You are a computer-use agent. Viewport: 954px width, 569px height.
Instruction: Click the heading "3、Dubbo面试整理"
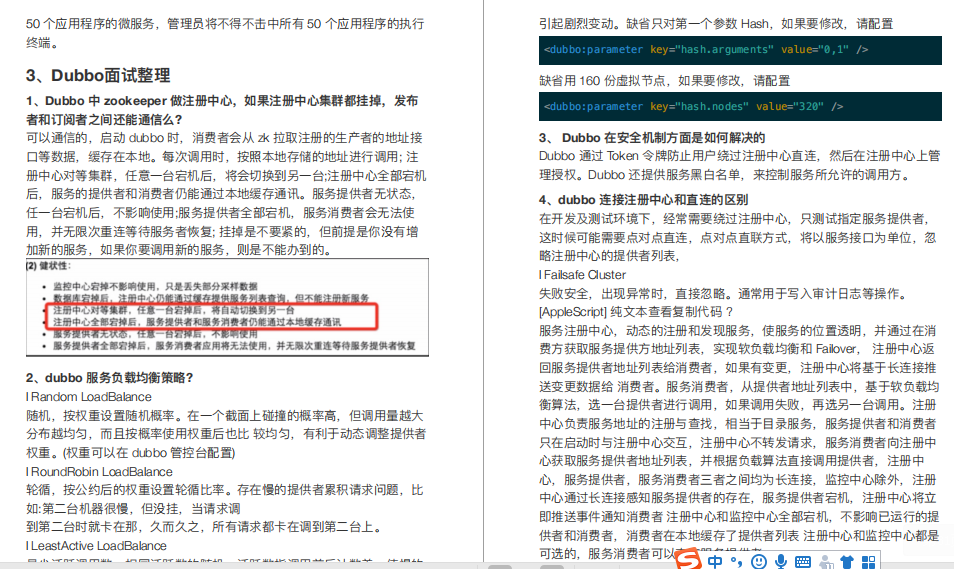98,75
